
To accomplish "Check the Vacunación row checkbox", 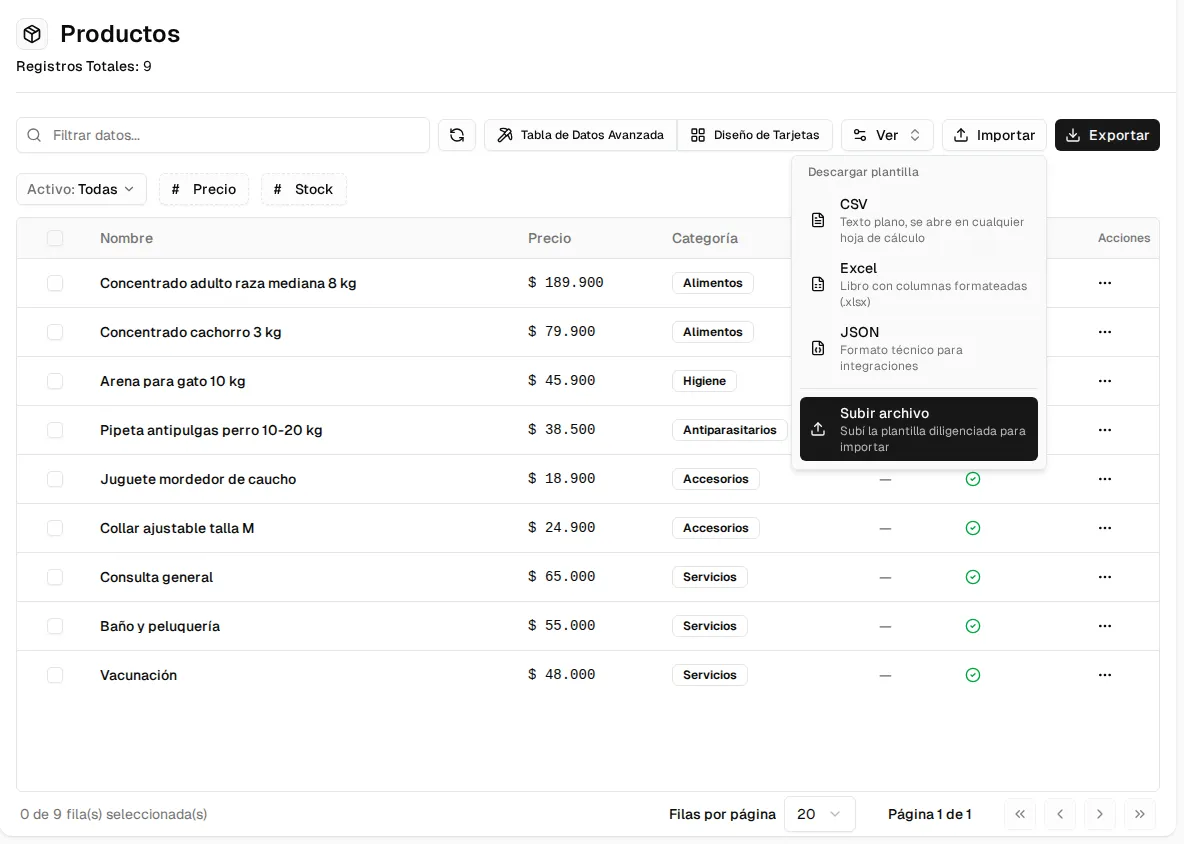I will coord(55,676).
